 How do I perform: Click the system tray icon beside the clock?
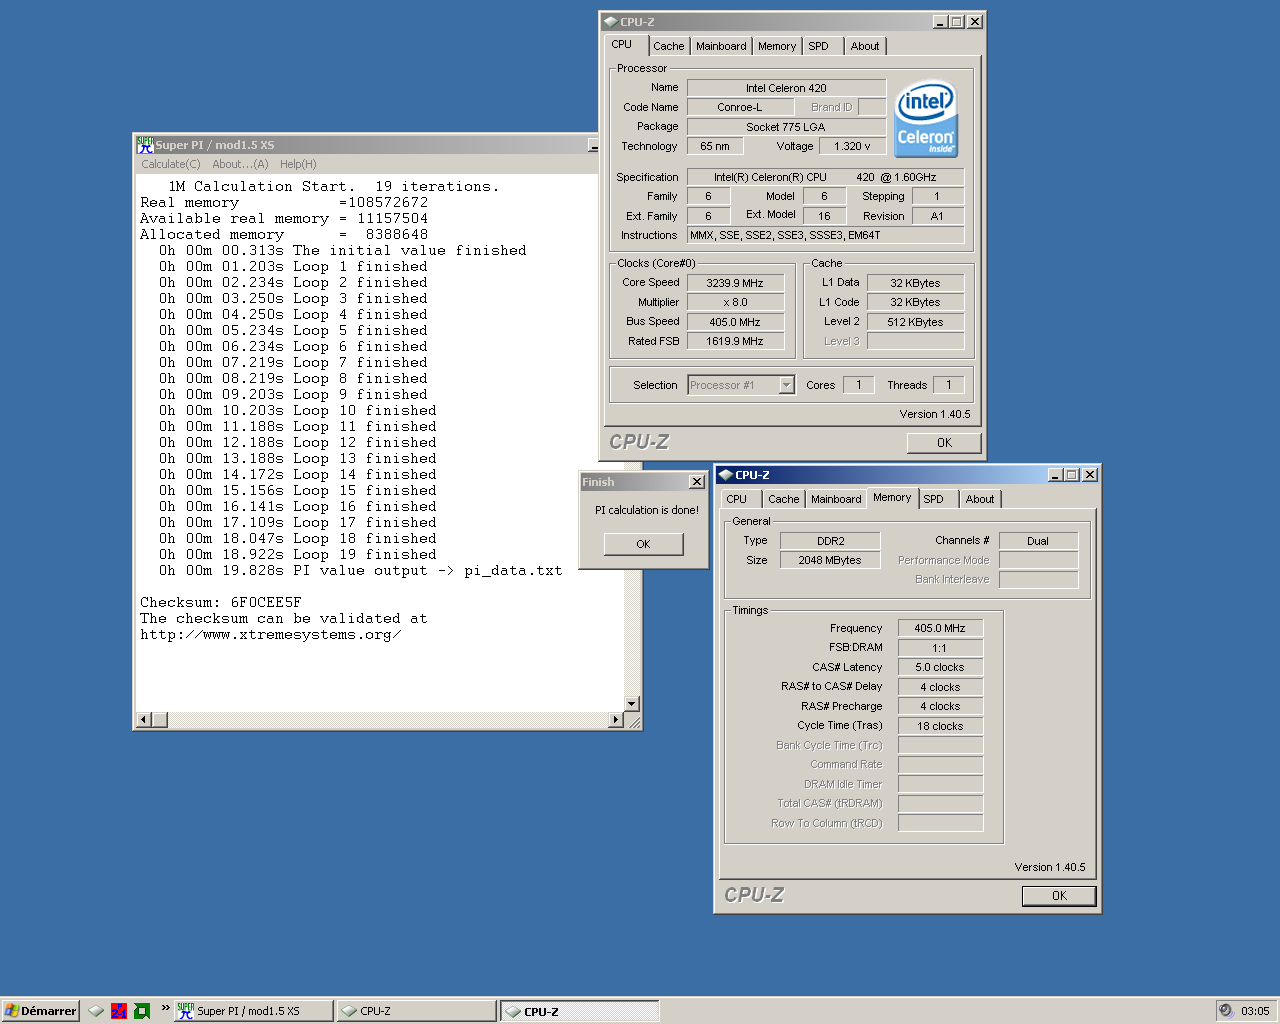[1226, 1011]
